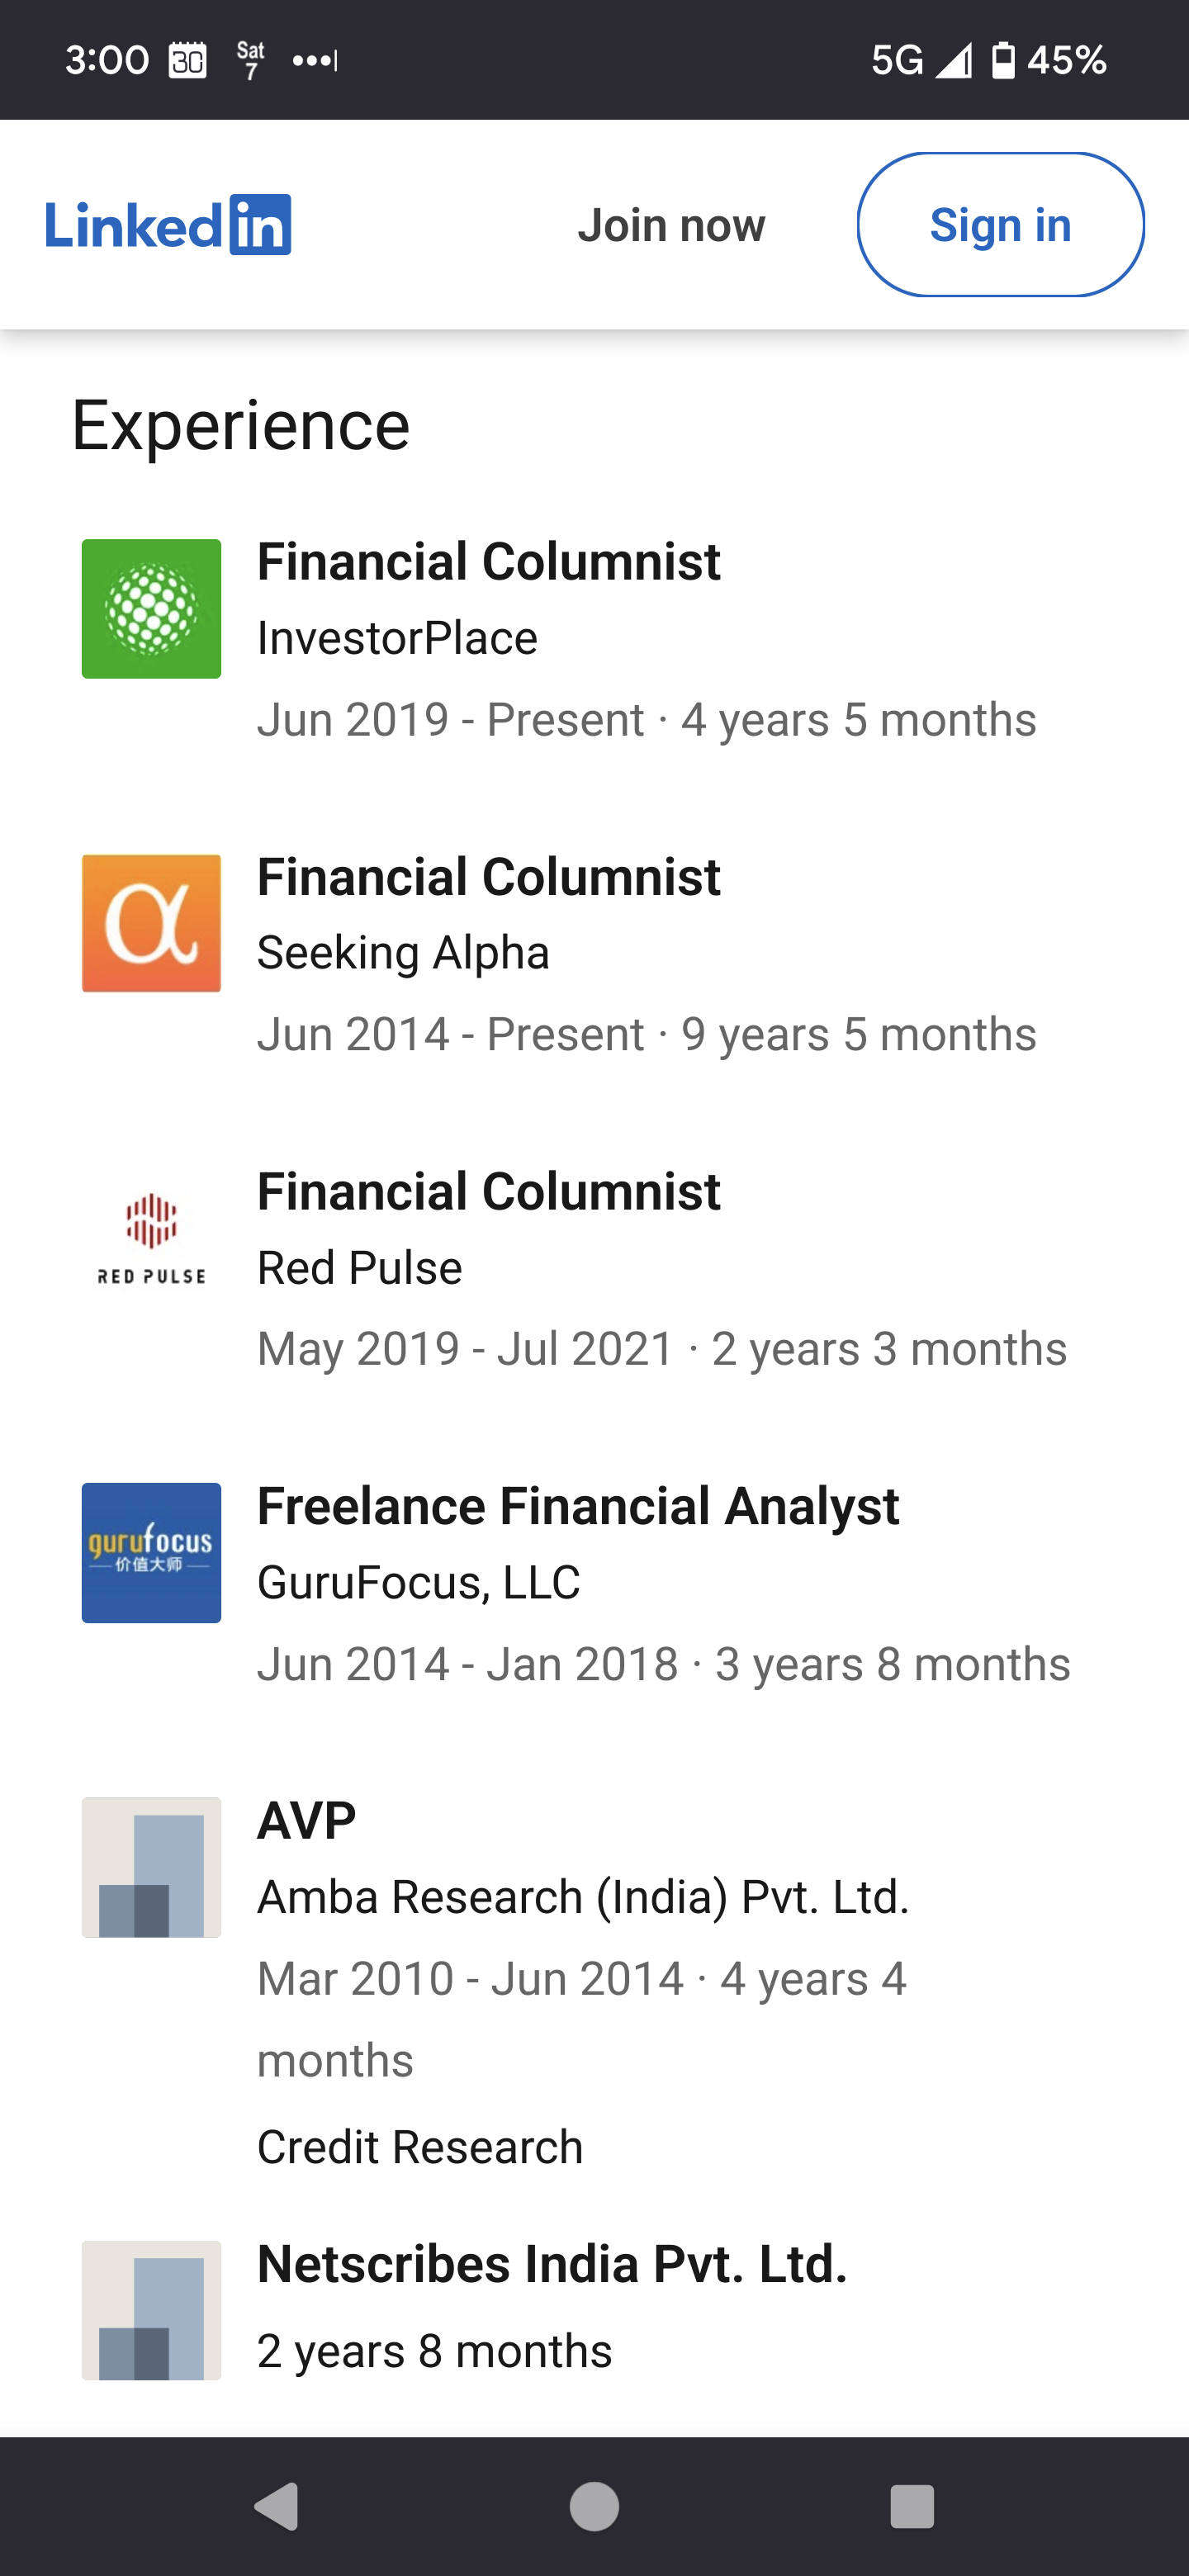The image size is (1189, 2576).
Task: Tap the battery indicator in status bar
Action: tap(1003, 61)
